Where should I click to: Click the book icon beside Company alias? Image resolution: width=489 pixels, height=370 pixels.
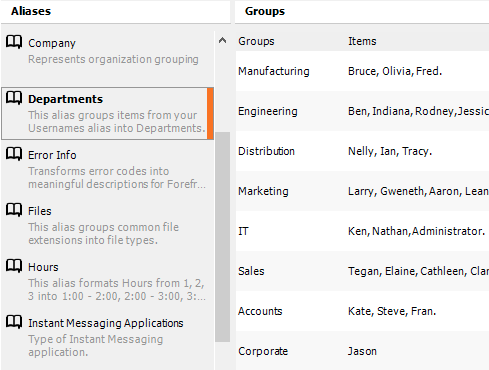point(14,42)
